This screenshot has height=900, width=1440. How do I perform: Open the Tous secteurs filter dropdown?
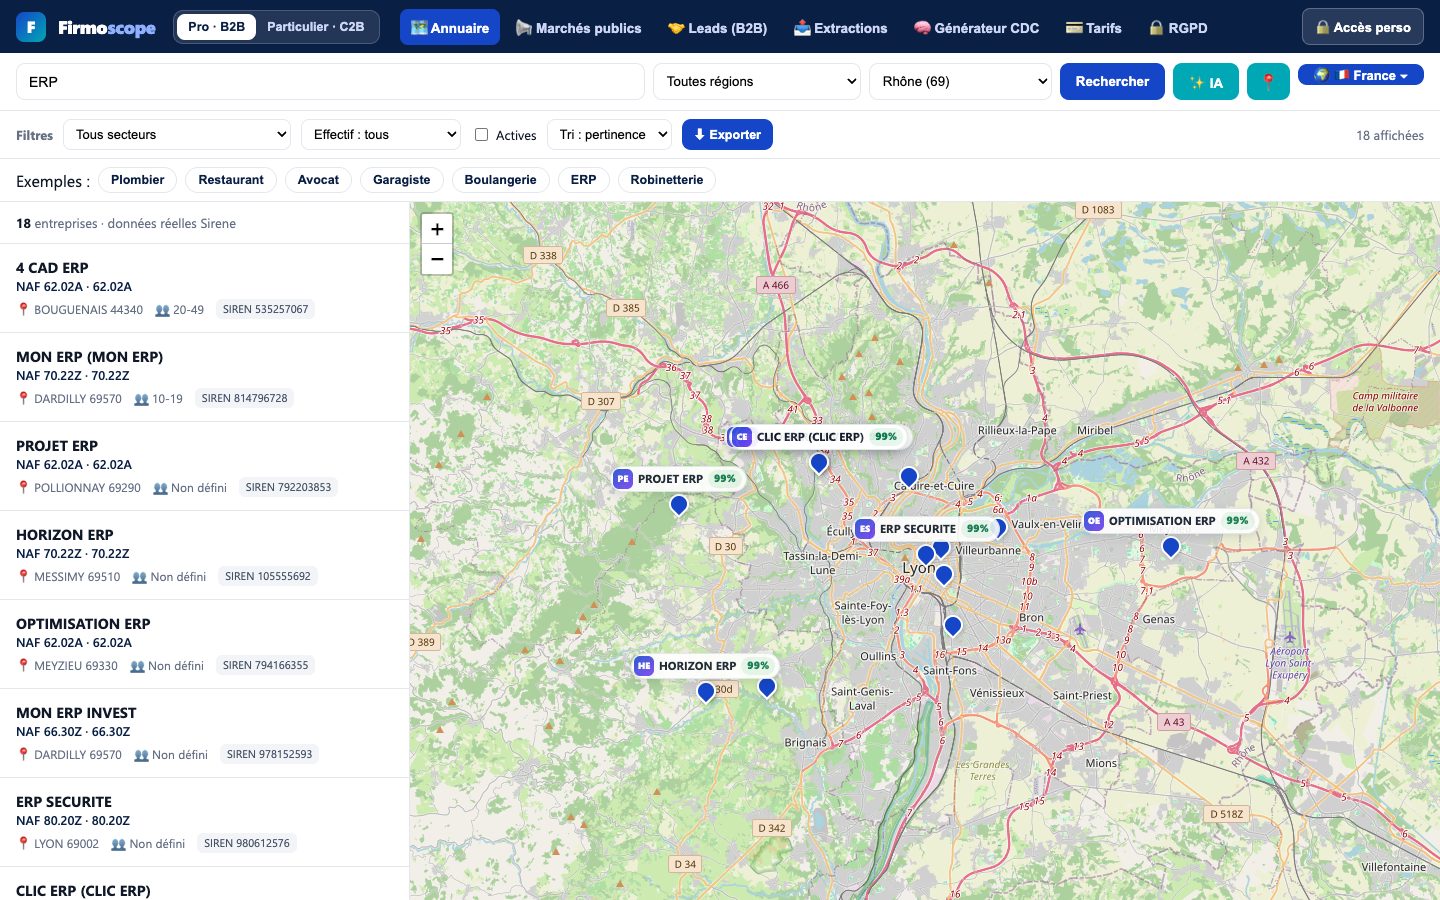177,135
